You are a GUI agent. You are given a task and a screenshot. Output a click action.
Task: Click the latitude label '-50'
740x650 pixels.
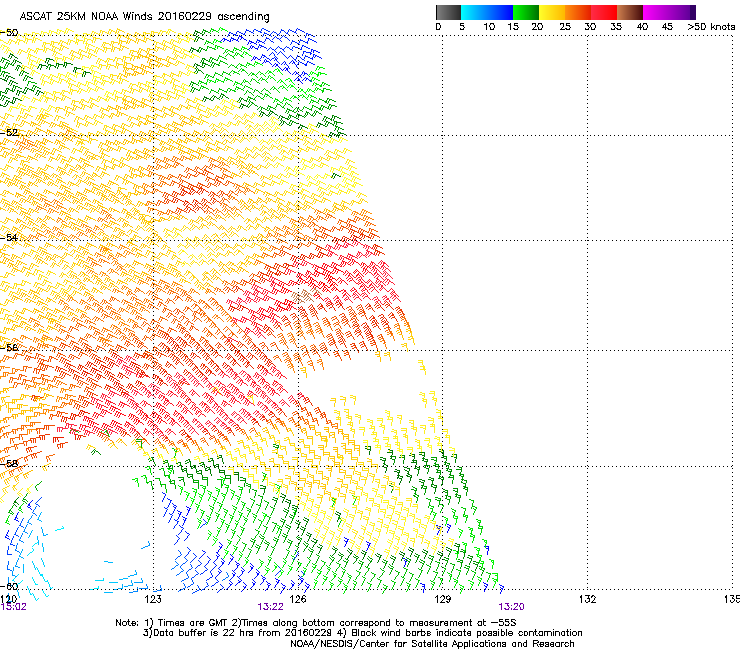(9, 33)
